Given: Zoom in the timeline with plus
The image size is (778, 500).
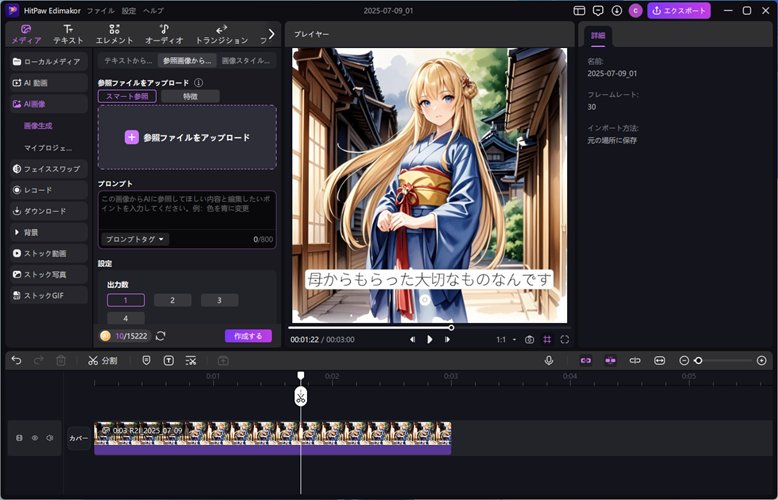Looking at the screenshot, I should [762, 361].
